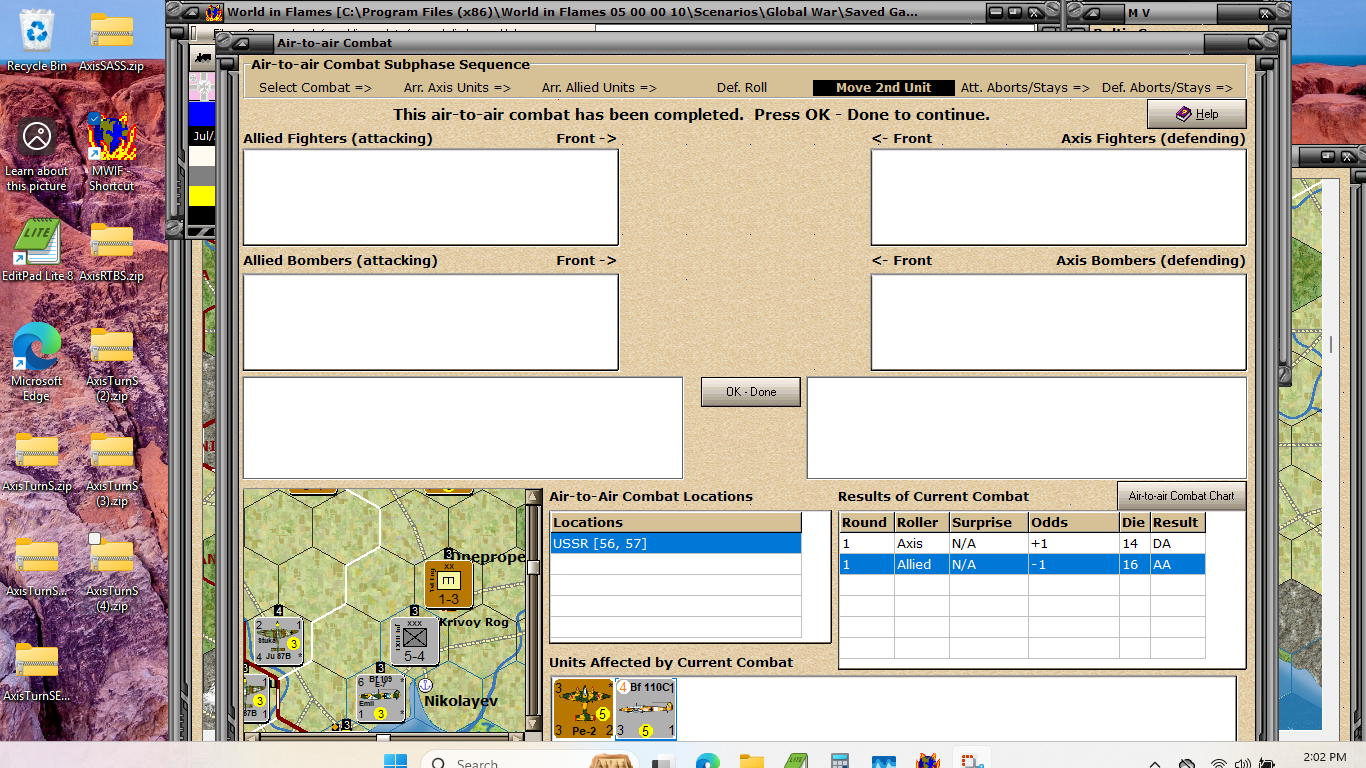The image size is (1366, 768).
Task: Click the Allied Bombers (attacking) list box
Action: click(x=431, y=322)
